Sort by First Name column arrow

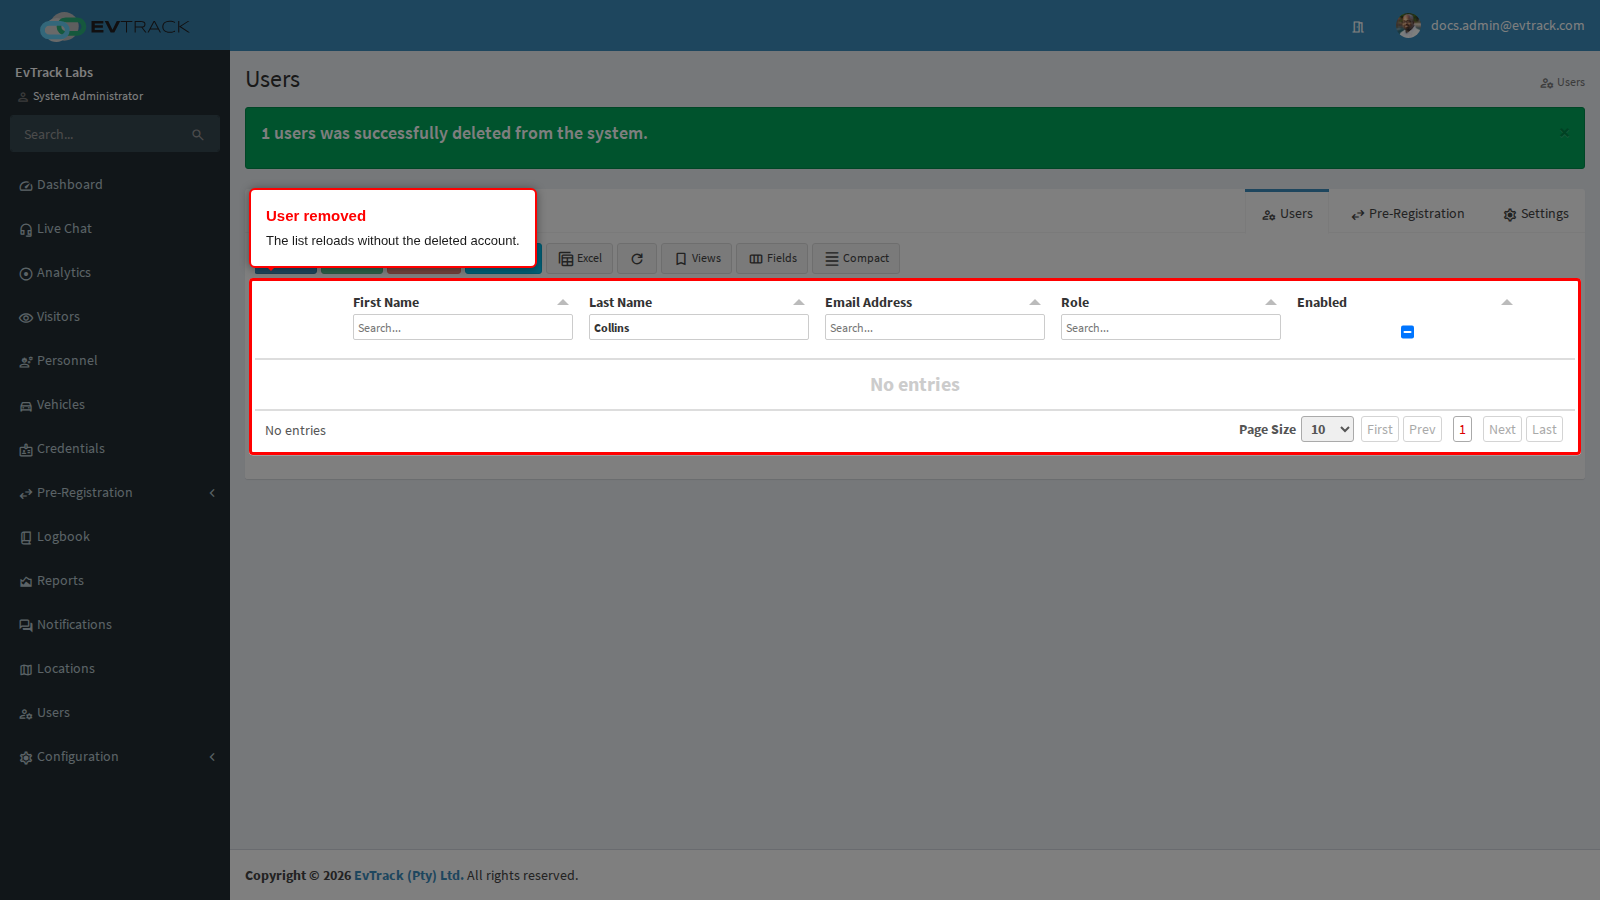[x=563, y=302]
